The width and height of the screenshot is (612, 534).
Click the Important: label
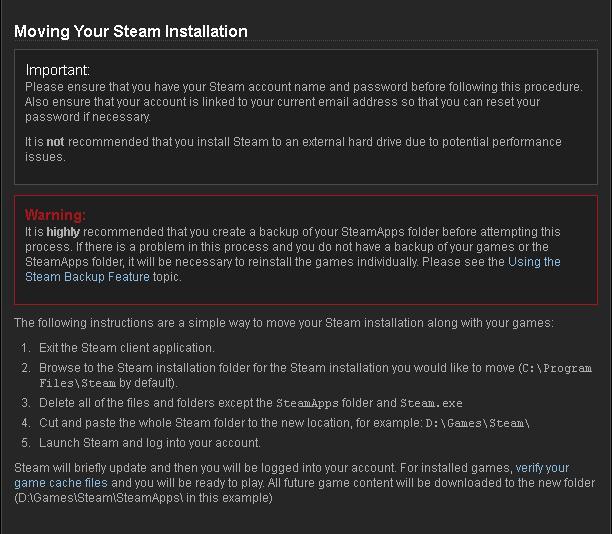point(57,70)
